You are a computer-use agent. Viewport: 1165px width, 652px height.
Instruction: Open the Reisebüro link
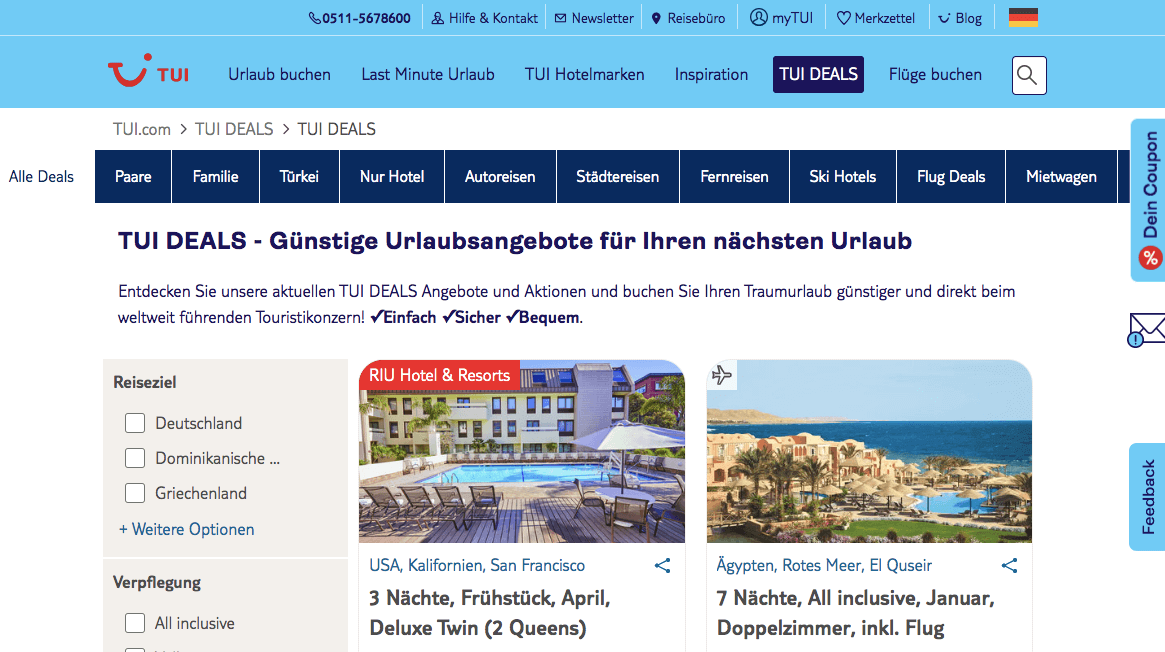(696, 18)
